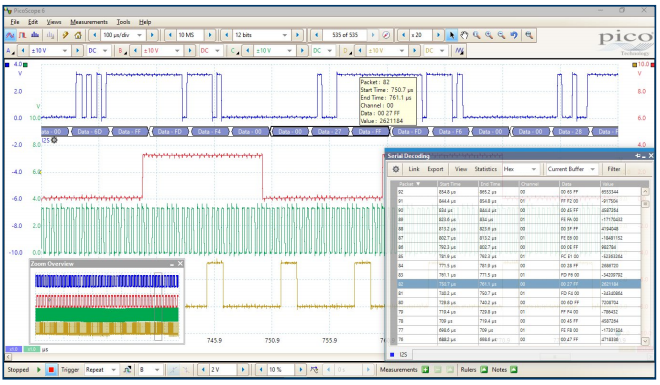Open the timebase 100 µs/div dropdown
This screenshot has width=660, height=385.
click(x=139, y=35)
